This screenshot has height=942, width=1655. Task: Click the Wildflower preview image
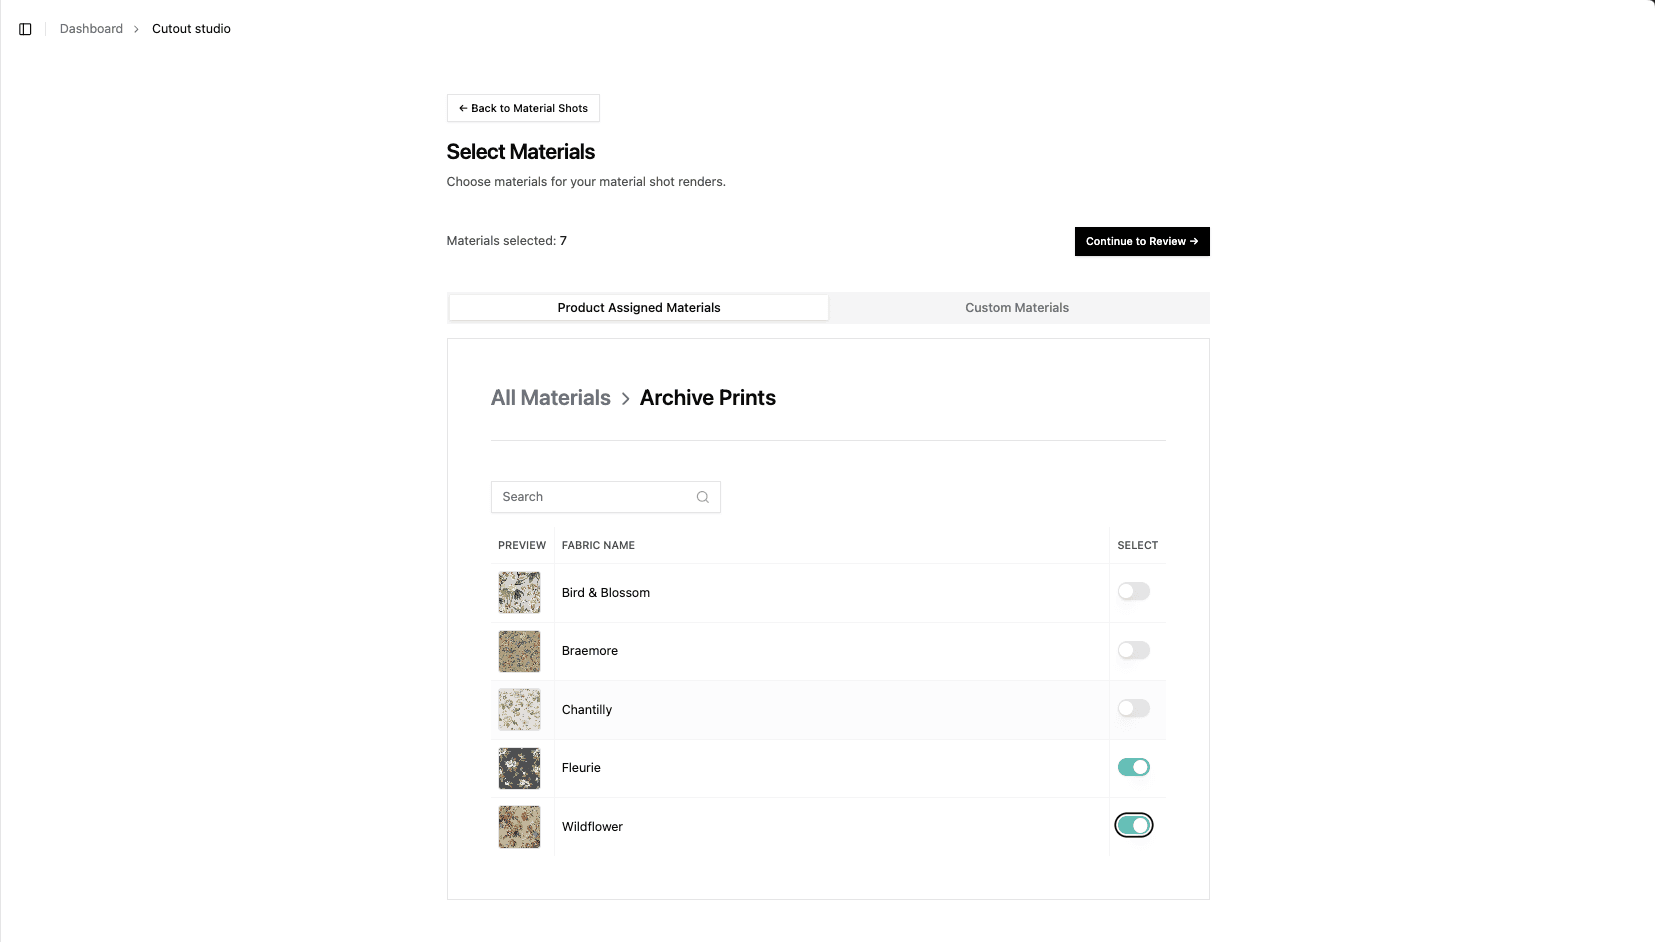519,827
